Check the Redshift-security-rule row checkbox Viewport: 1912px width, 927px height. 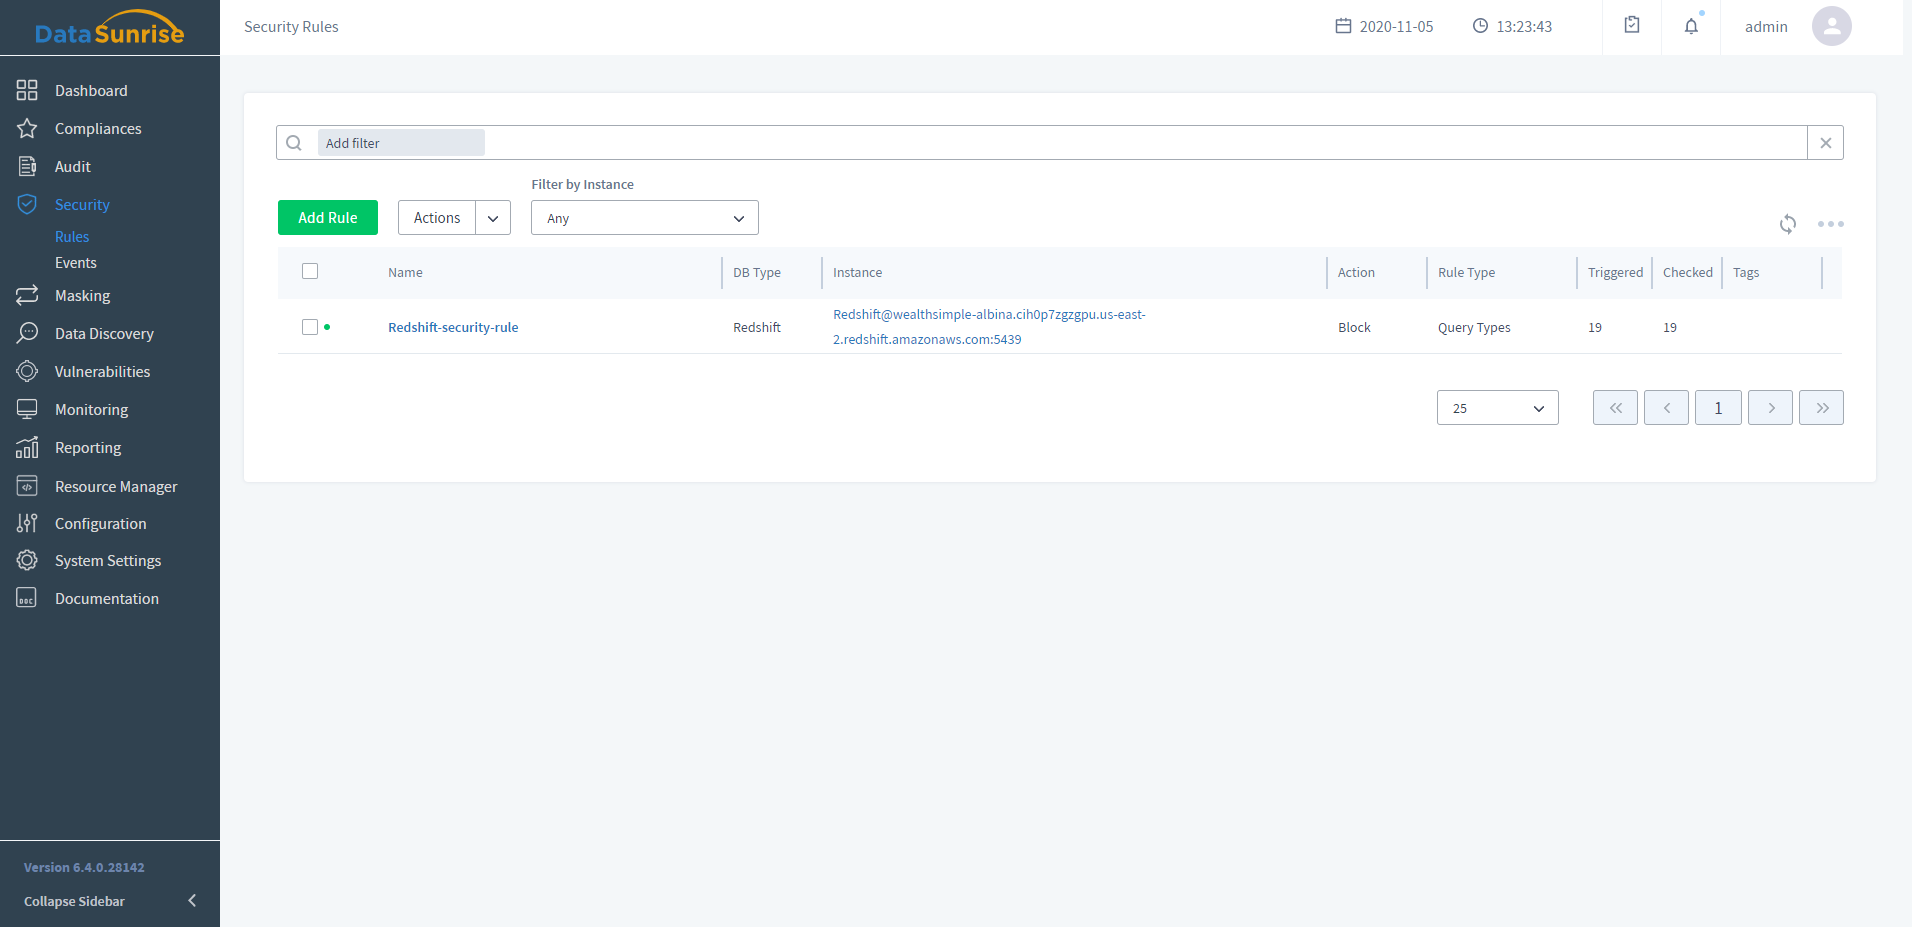coord(310,327)
